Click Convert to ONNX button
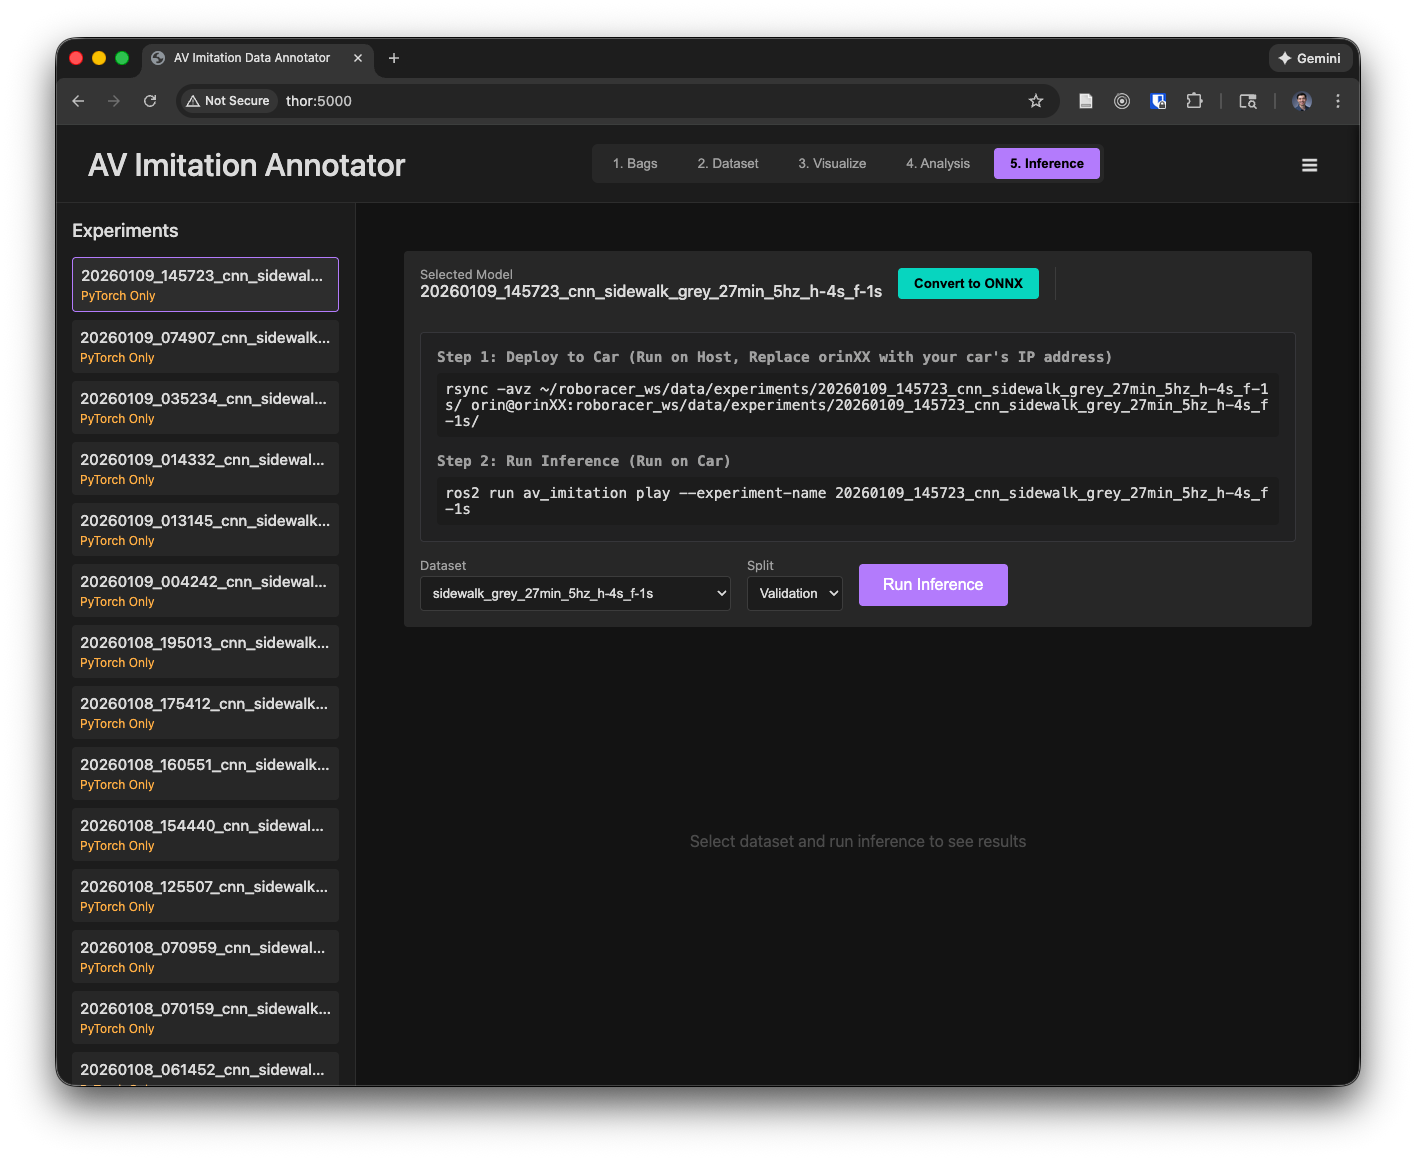This screenshot has height=1160, width=1416. (x=968, y=283)
